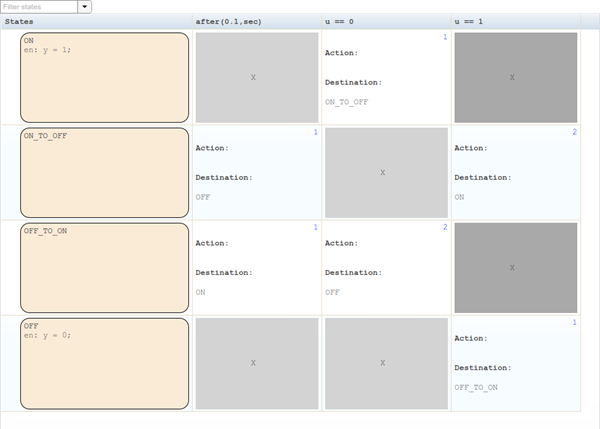Click priority number 1 in ON row u == 0 cell

(x=445, y=37)
